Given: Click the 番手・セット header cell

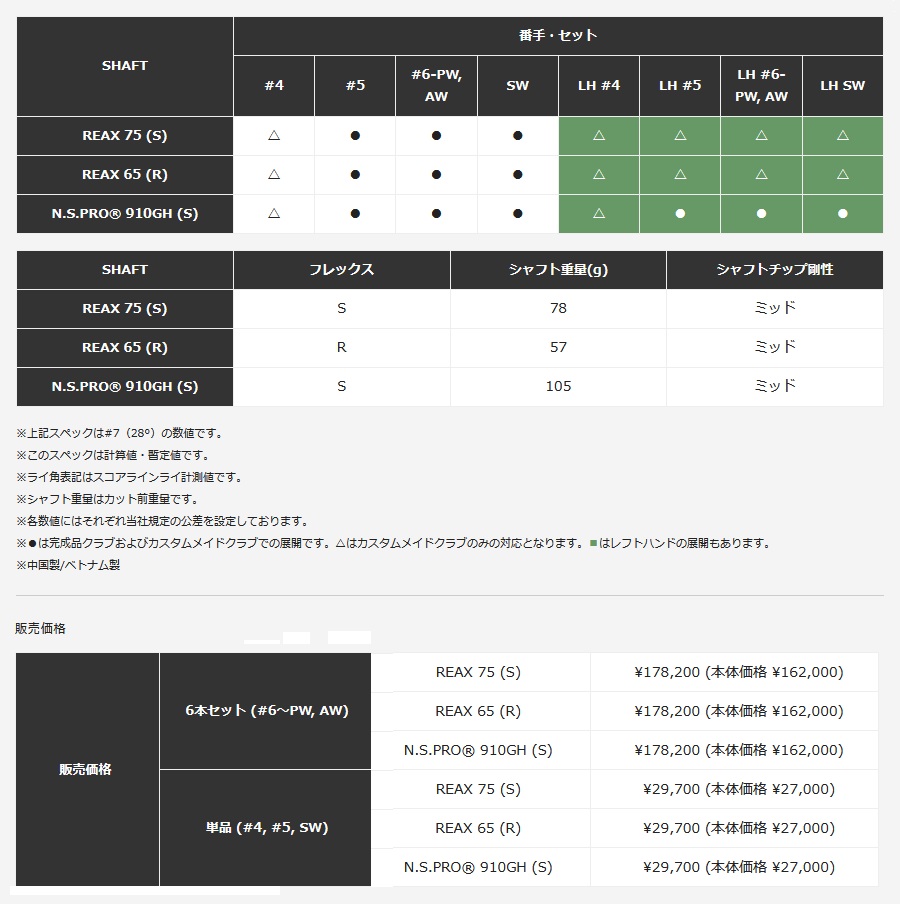Looking at the screenshot, I should pos(558,36).
